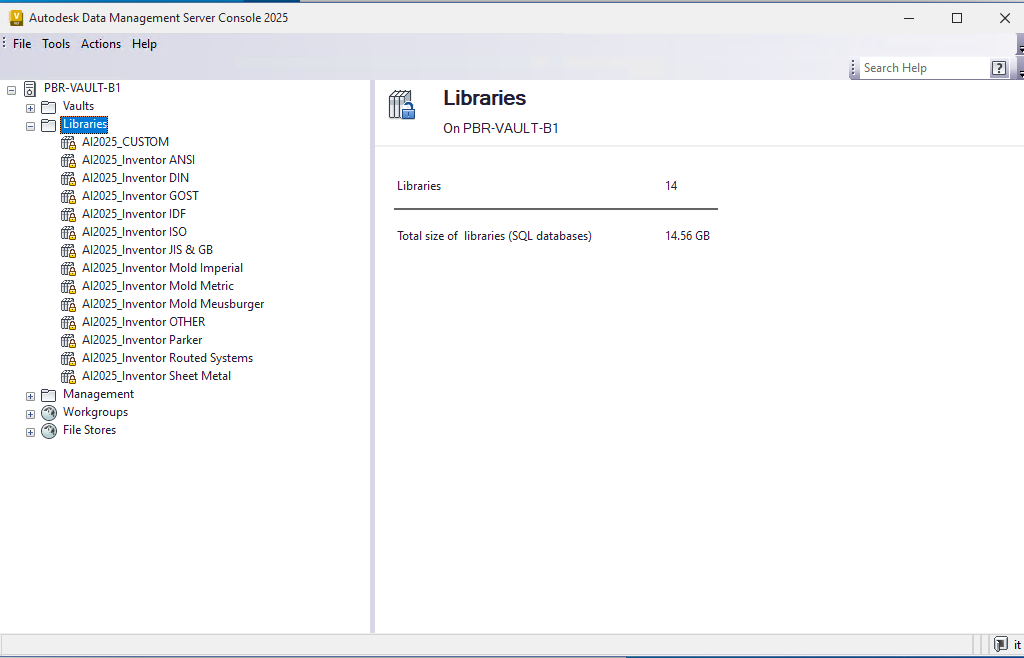Click the libraries count value 14
Viewport: 1024px width, 658px height.
coord(671,186)
